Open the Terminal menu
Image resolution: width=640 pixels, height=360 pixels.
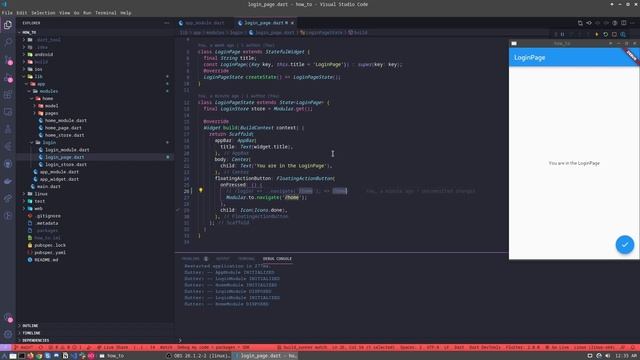pyautogui.click(x=106, y=13)
